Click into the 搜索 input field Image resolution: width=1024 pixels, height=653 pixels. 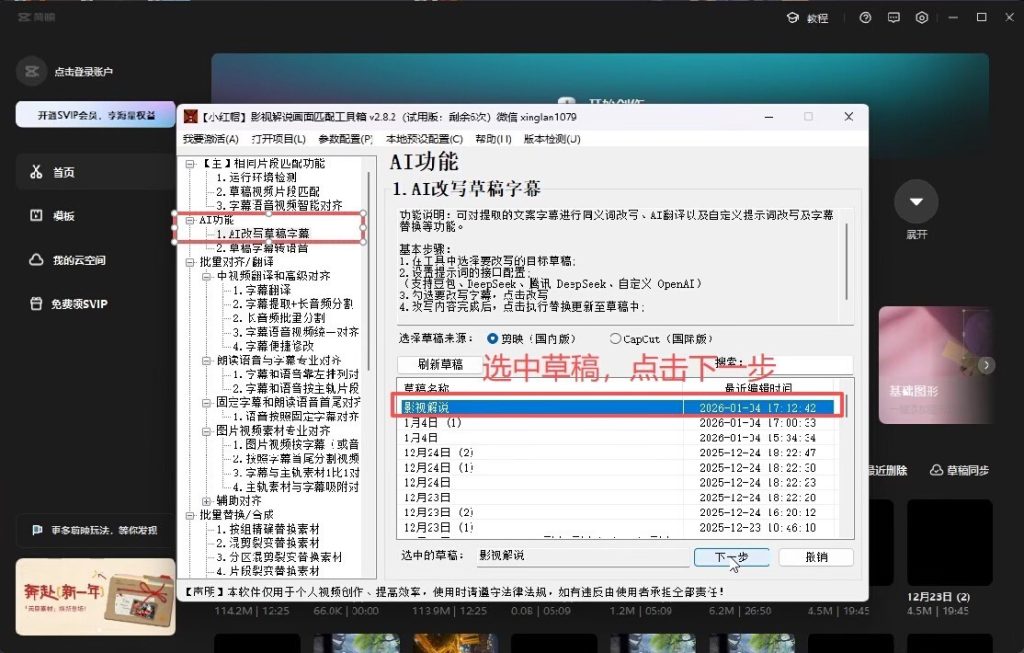point(798,364)
